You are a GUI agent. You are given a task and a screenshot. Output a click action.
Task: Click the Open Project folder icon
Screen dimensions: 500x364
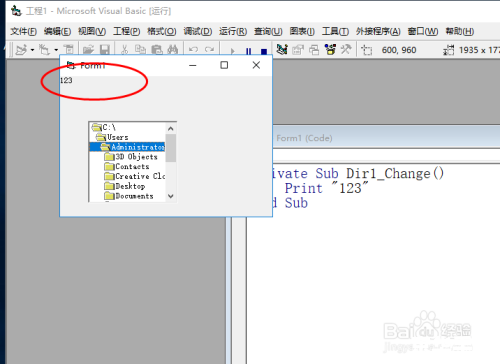point(88,50)
